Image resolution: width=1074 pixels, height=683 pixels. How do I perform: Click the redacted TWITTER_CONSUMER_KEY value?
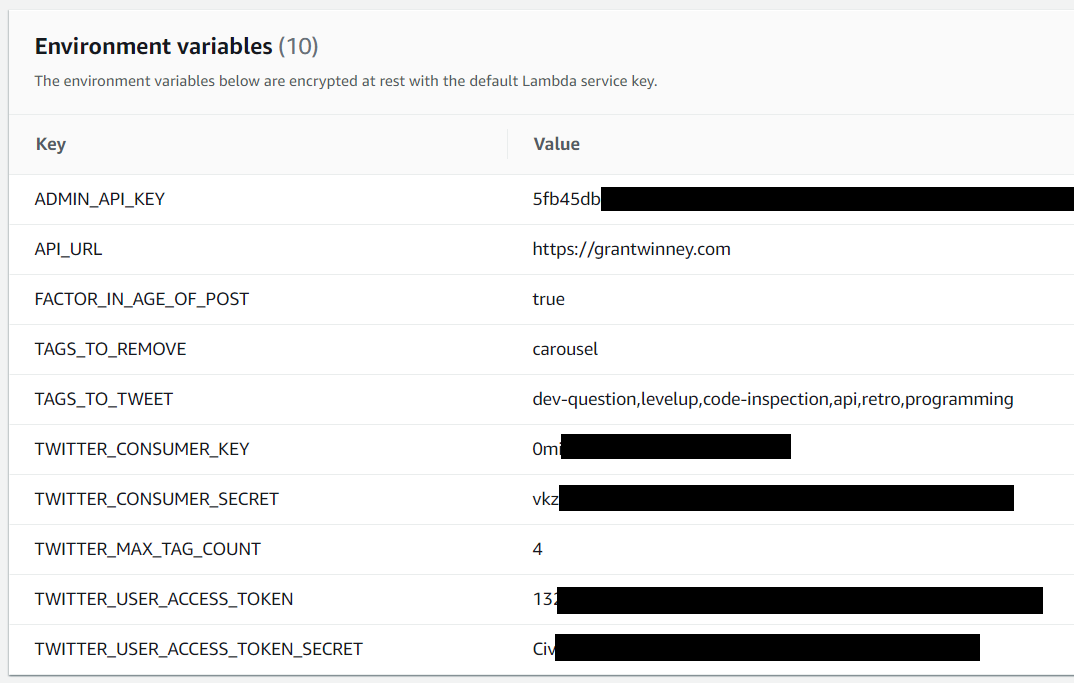tap(661, 447)
